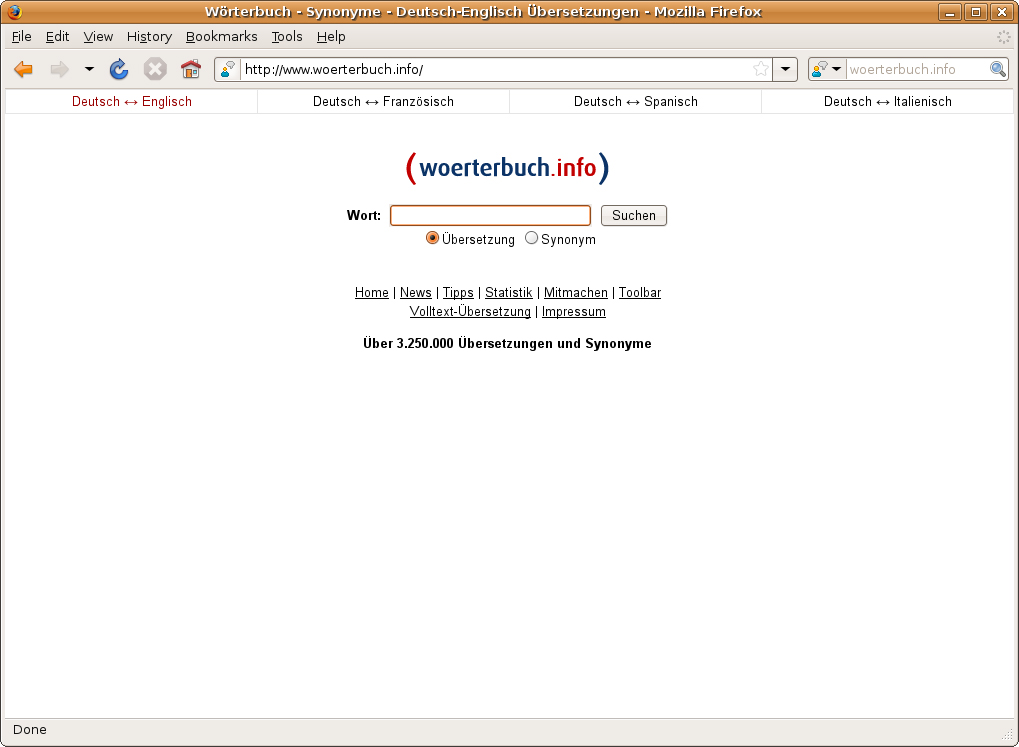1019x747 pixels.
Task: Open the Bookmarks menu
Action: point(222,36)
